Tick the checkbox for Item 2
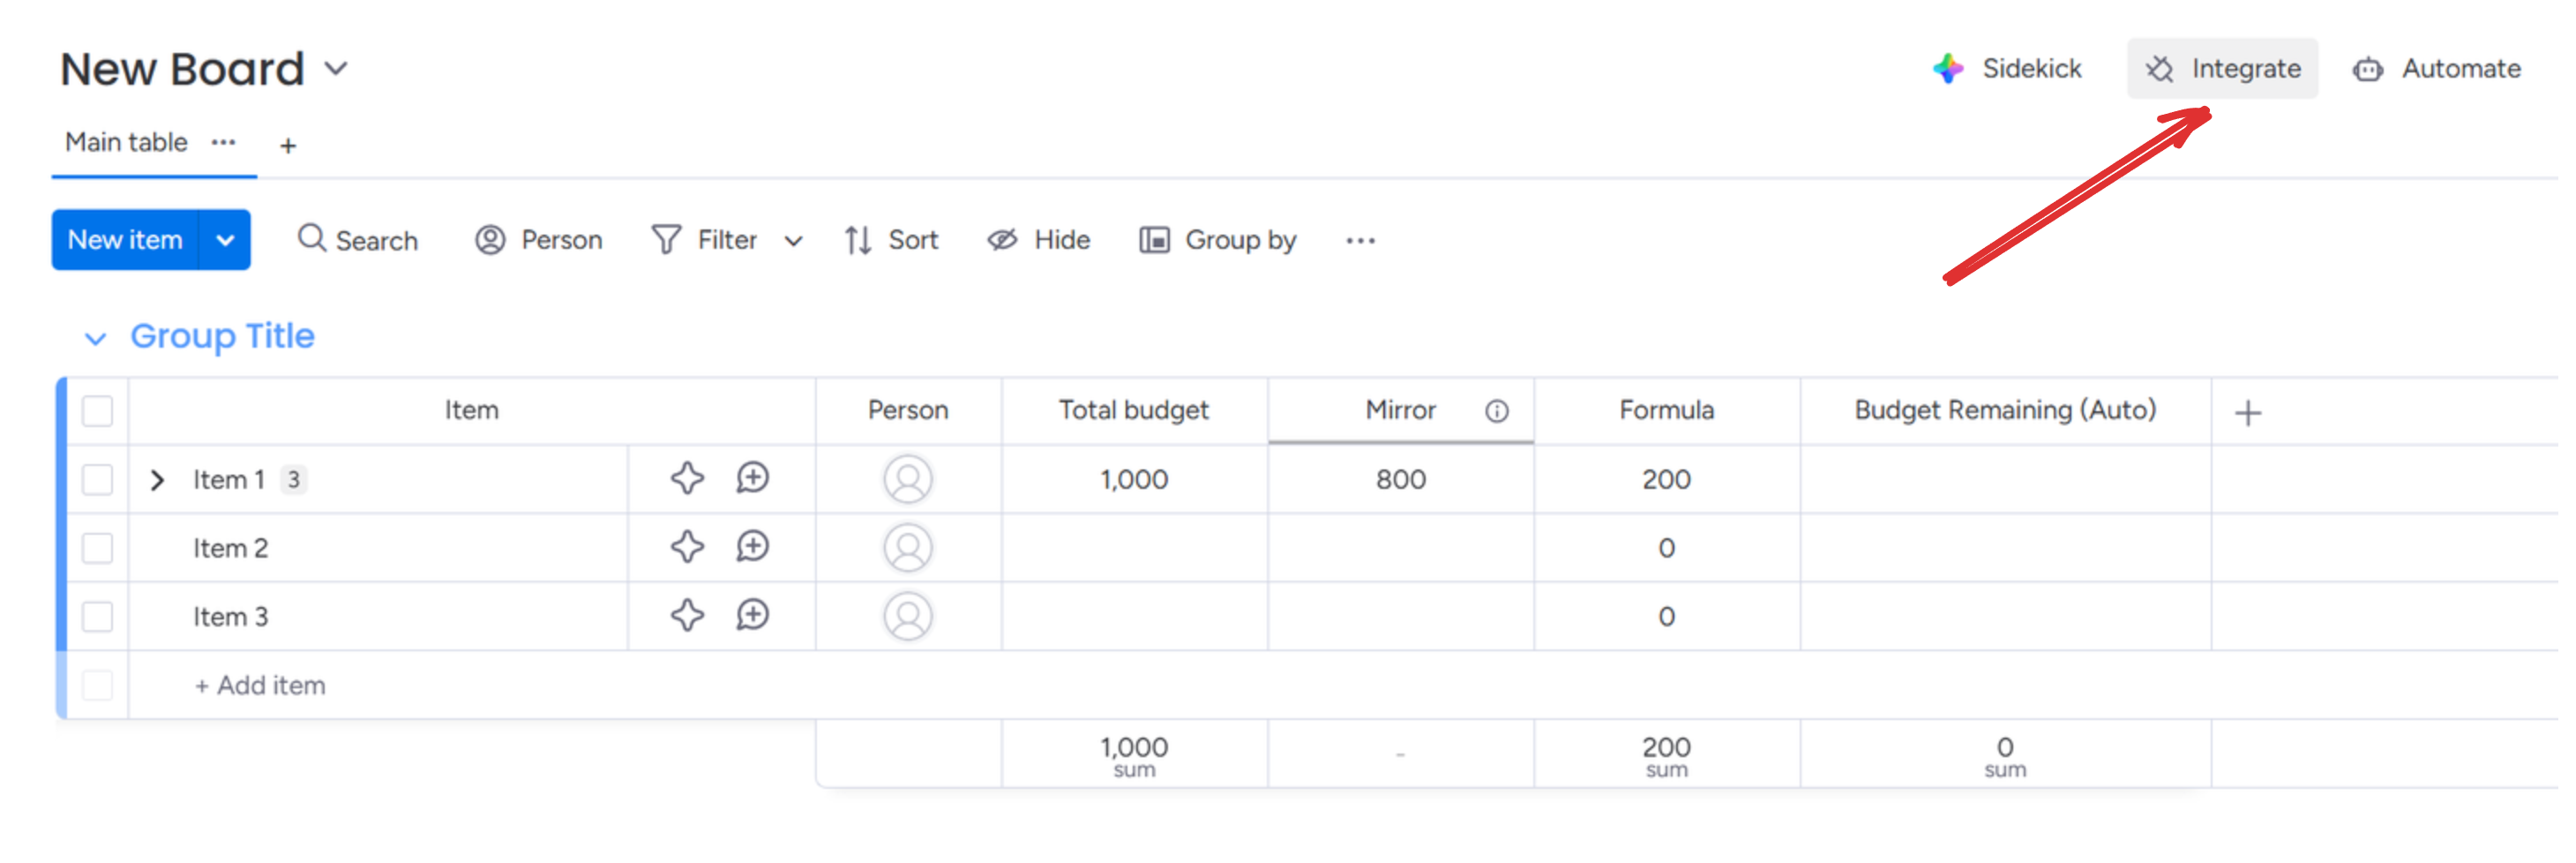The image size is (2576, 863). click(x=97, y=548)
